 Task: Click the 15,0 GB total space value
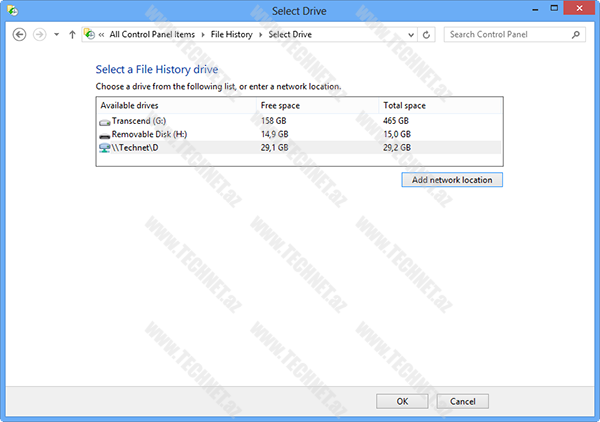pyautogui.click(x=397, y=134)
